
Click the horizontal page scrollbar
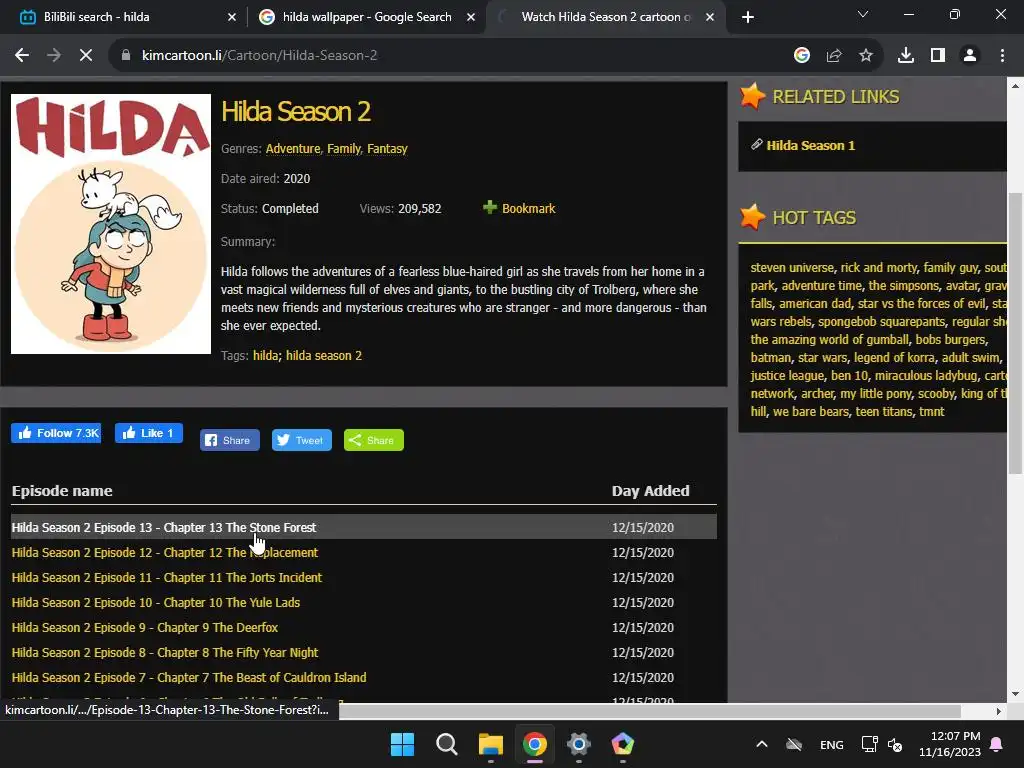click(x=650, y=711)
